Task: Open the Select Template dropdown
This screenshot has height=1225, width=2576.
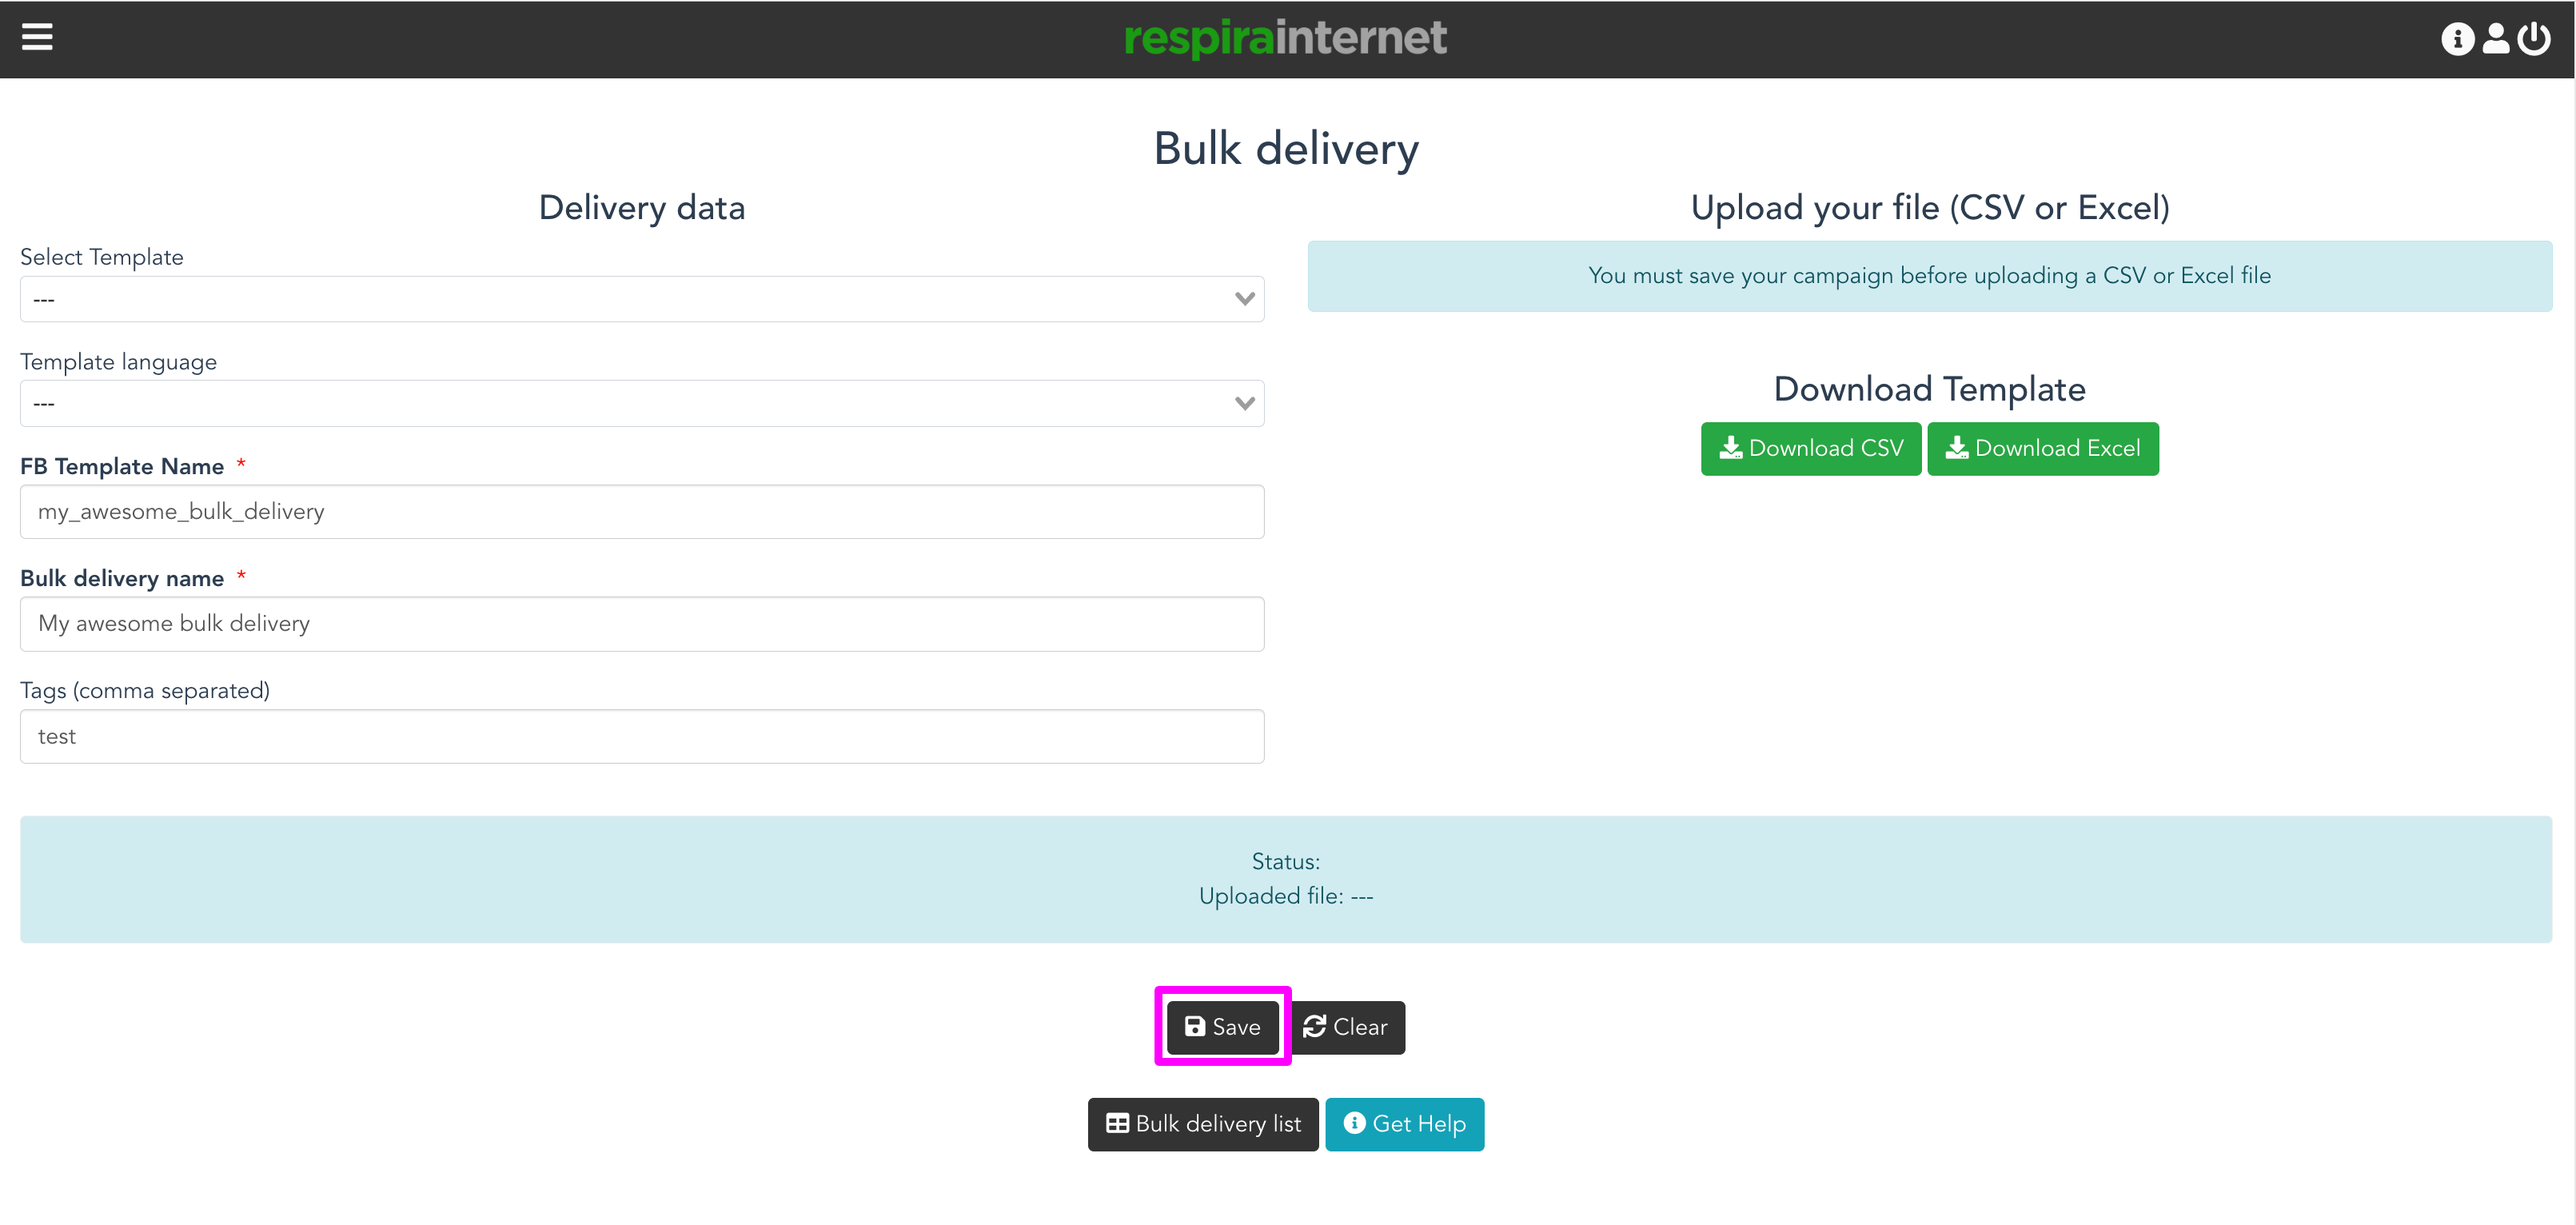Action: coord(641,298)
